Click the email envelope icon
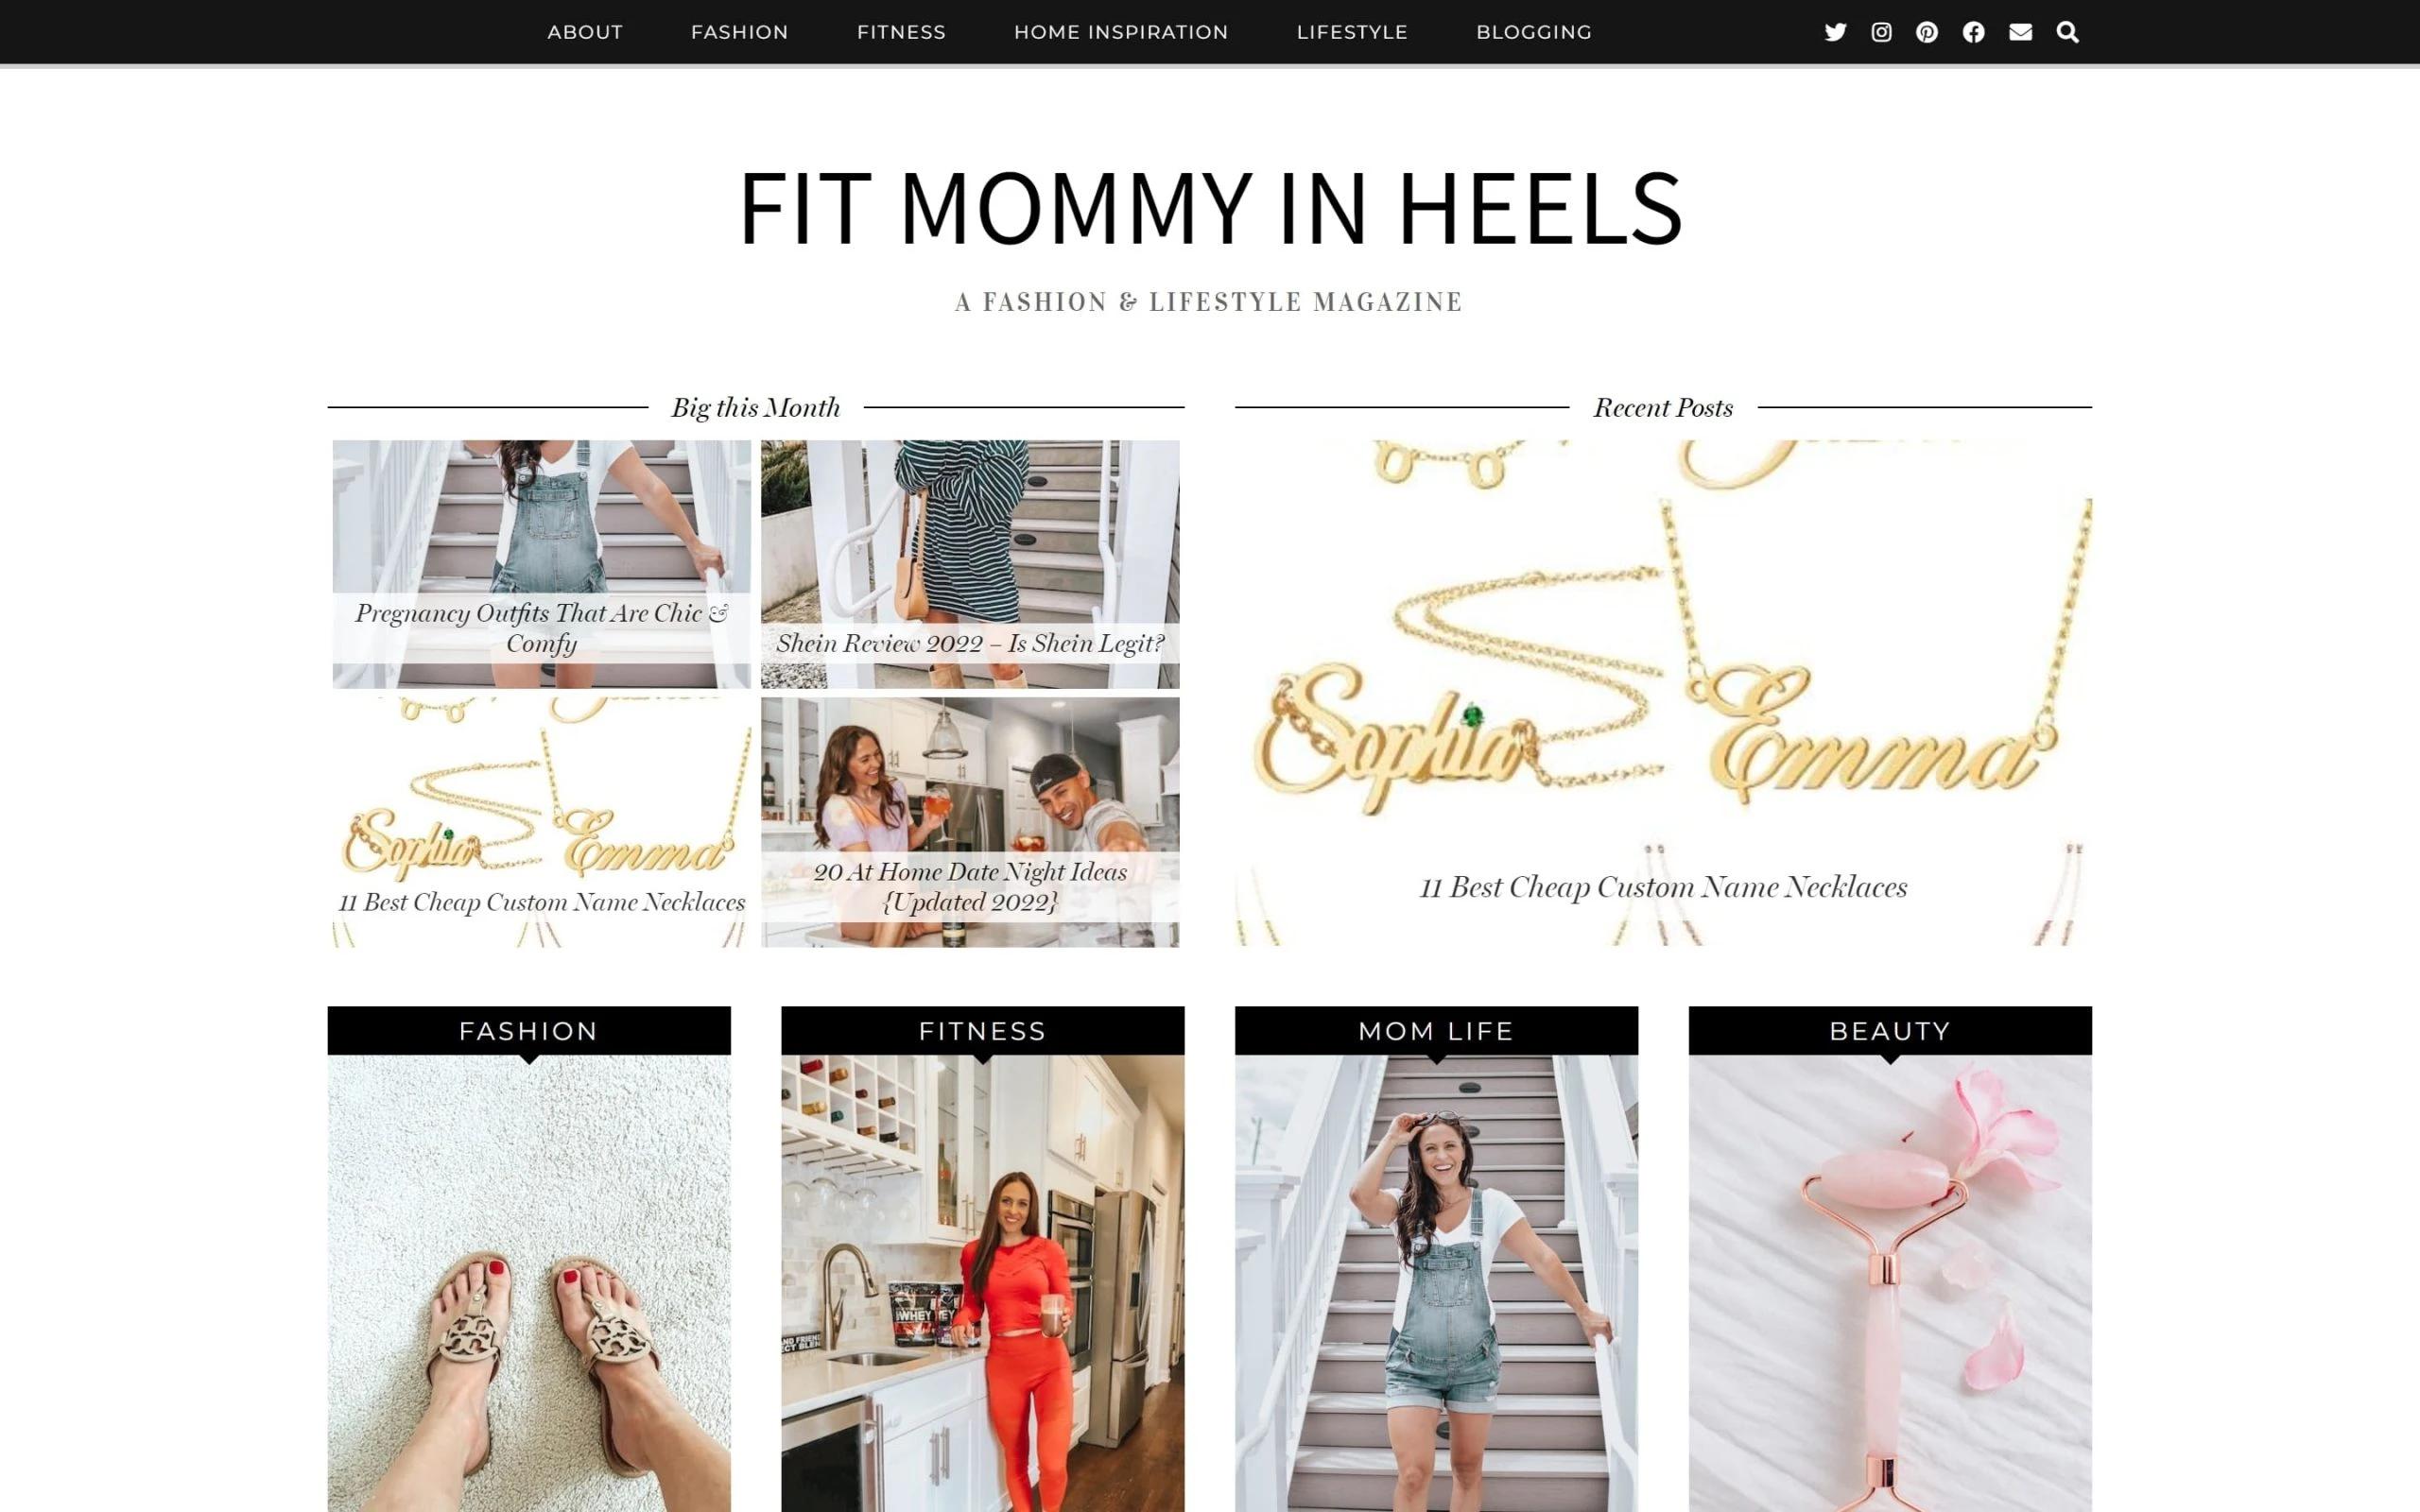This screenshot has height=1512, width=2420. [2020, 32]
